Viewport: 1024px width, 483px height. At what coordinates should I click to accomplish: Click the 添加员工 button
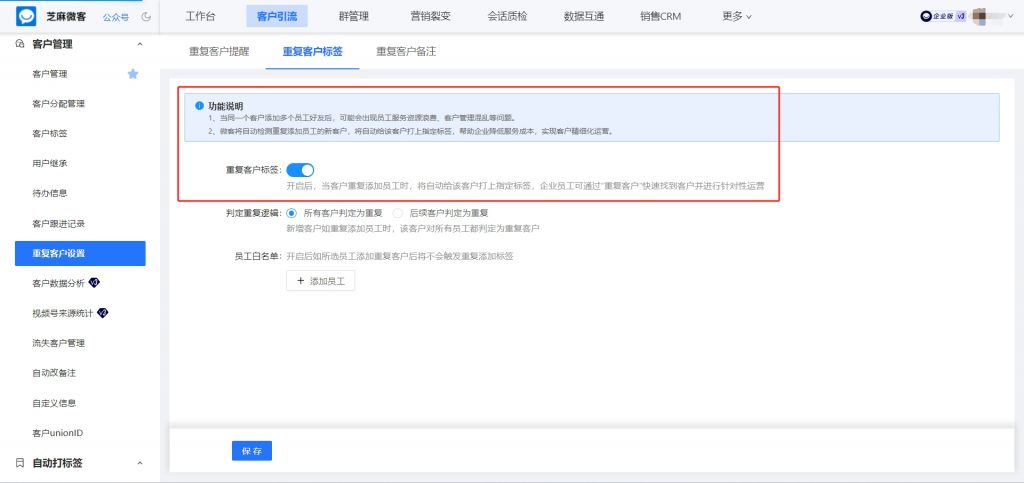click(x=321, y=282)
